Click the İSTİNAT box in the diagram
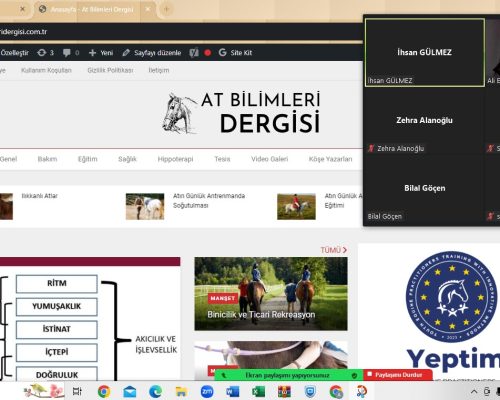The height and width of the screenshot is (400, 500). click(57, 329)
